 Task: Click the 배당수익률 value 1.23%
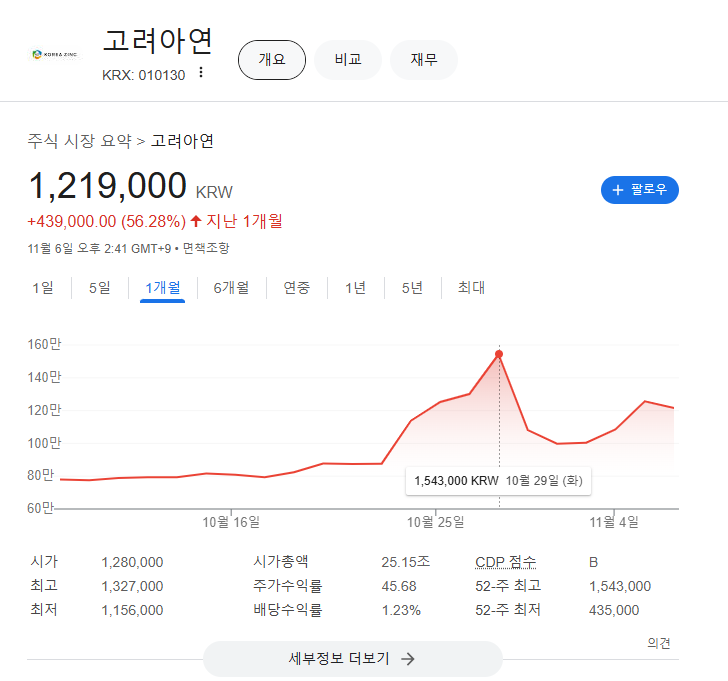401,610
